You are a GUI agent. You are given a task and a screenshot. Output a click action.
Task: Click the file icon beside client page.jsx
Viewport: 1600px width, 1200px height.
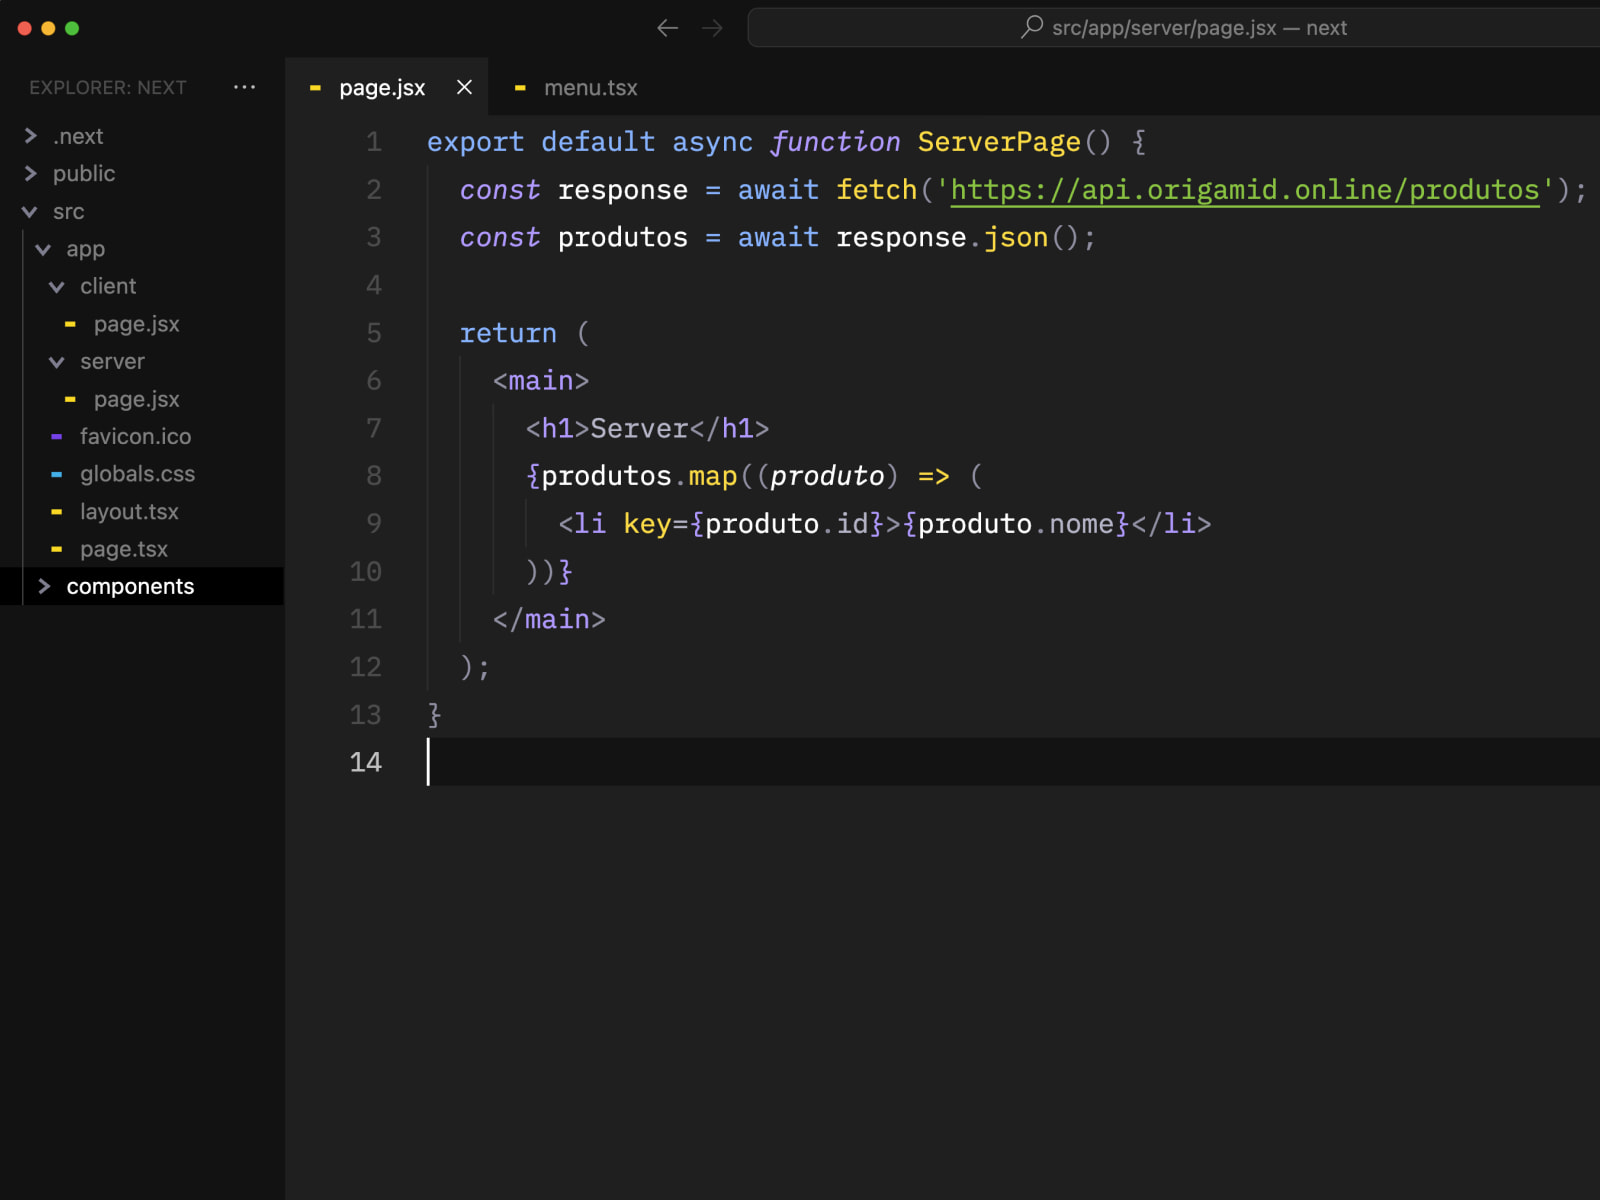click(70, 324)
